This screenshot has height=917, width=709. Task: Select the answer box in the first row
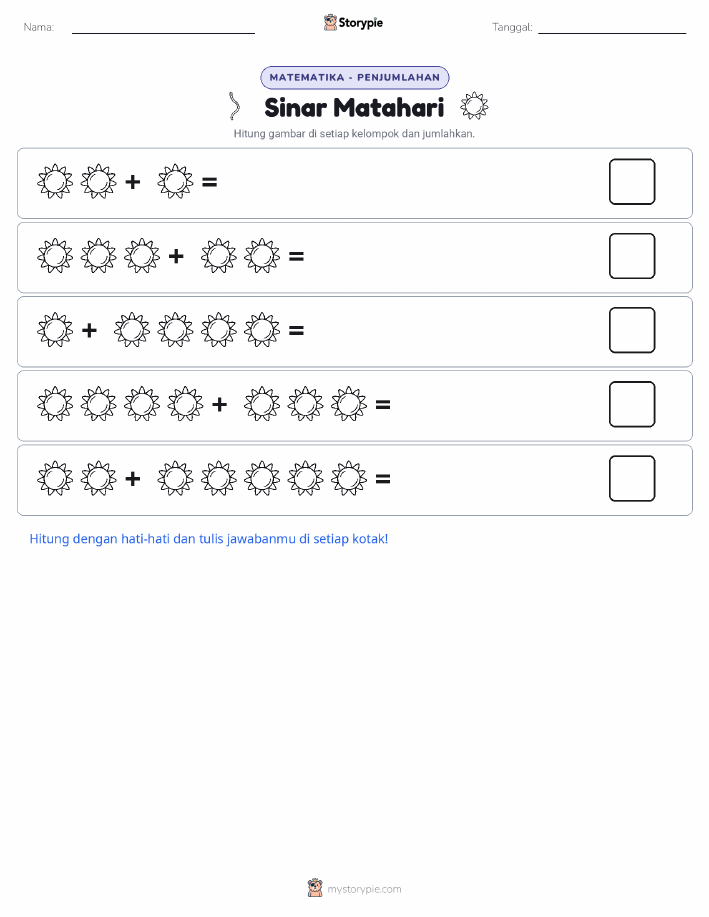click(632, 182)
